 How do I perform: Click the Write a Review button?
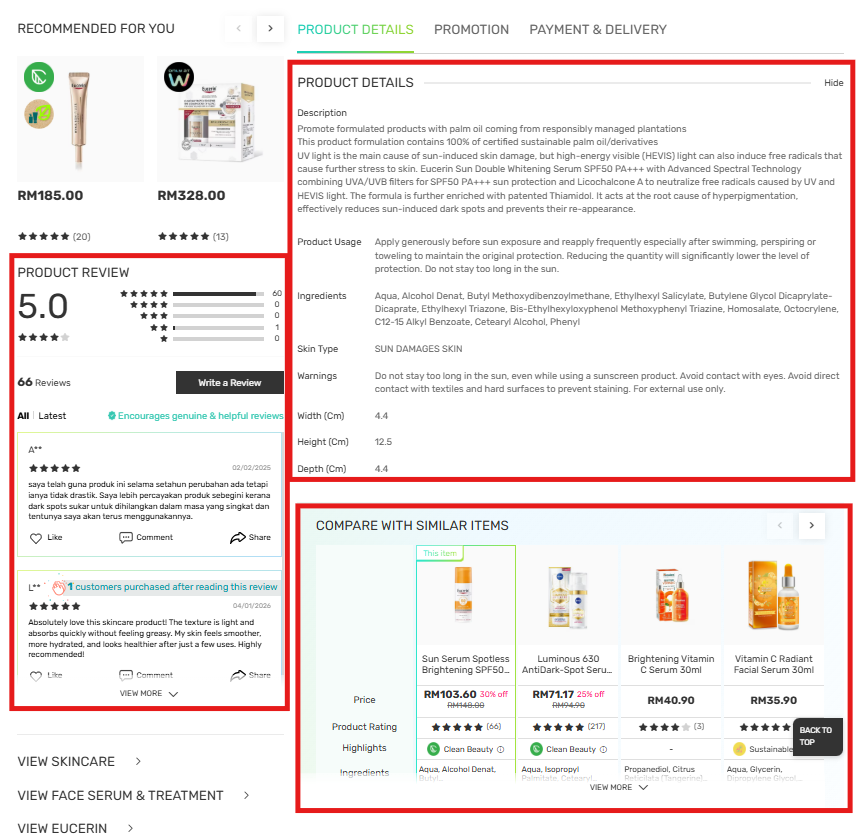coord(230,383)
